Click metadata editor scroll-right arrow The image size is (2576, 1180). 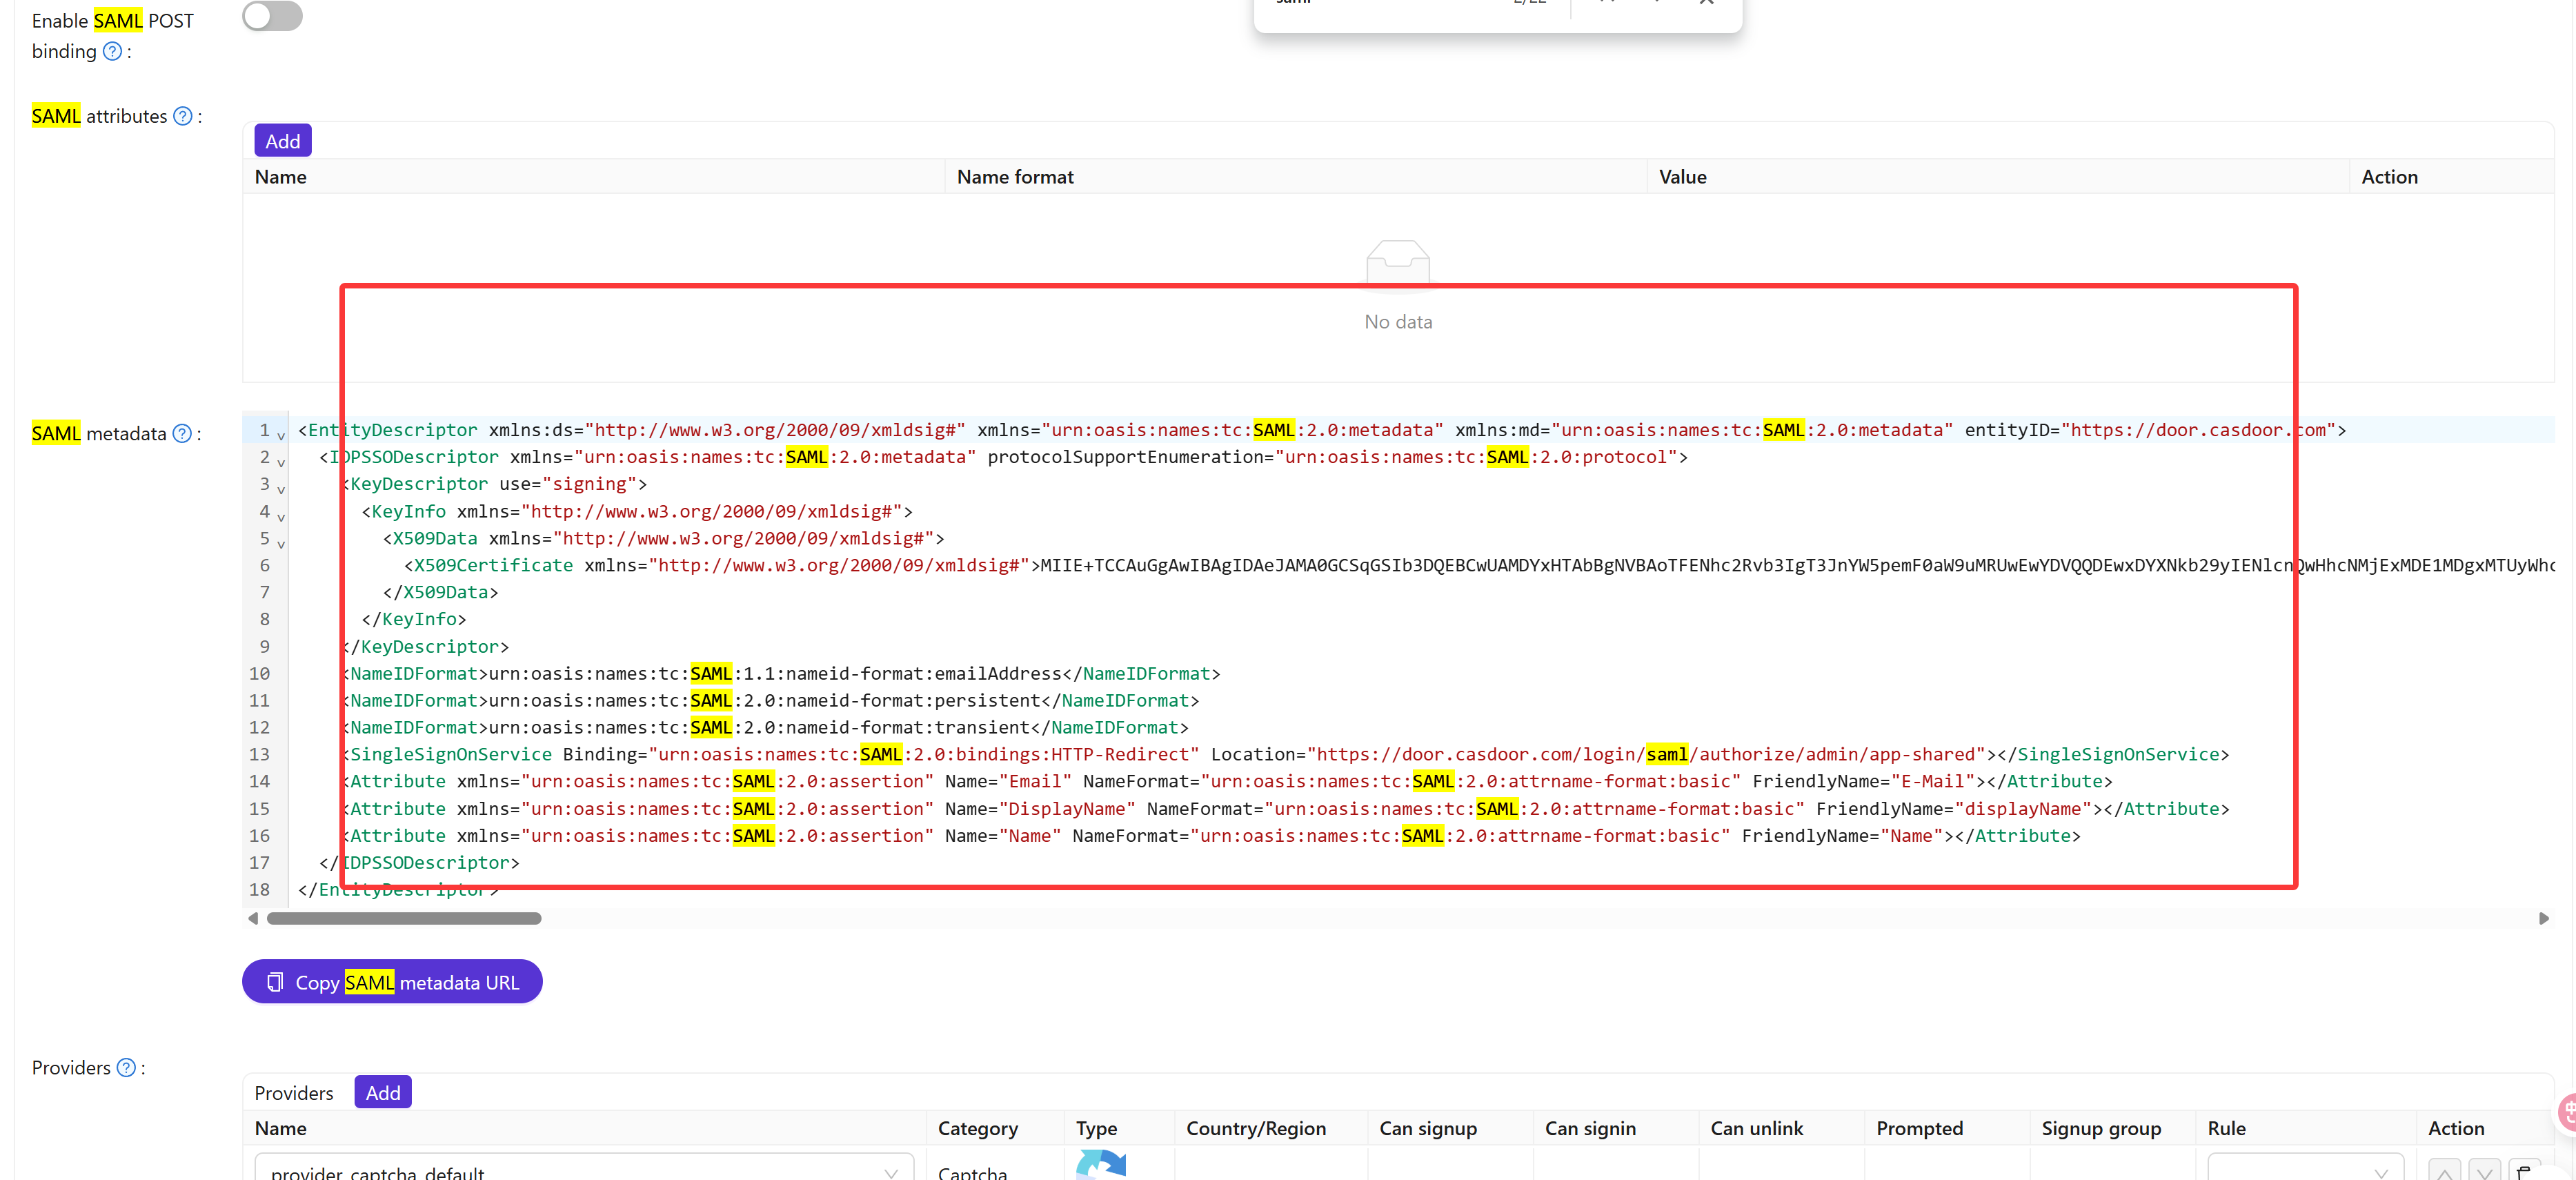(x=2543, y=918)
